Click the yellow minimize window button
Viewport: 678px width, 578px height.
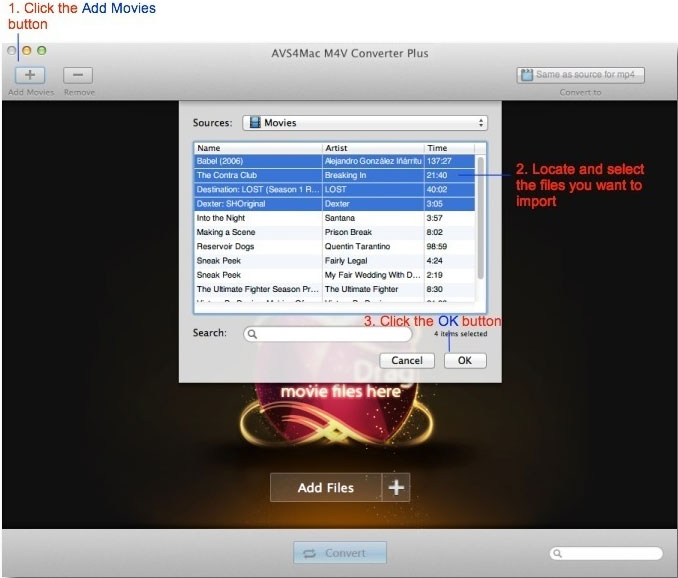click(26, 51)
